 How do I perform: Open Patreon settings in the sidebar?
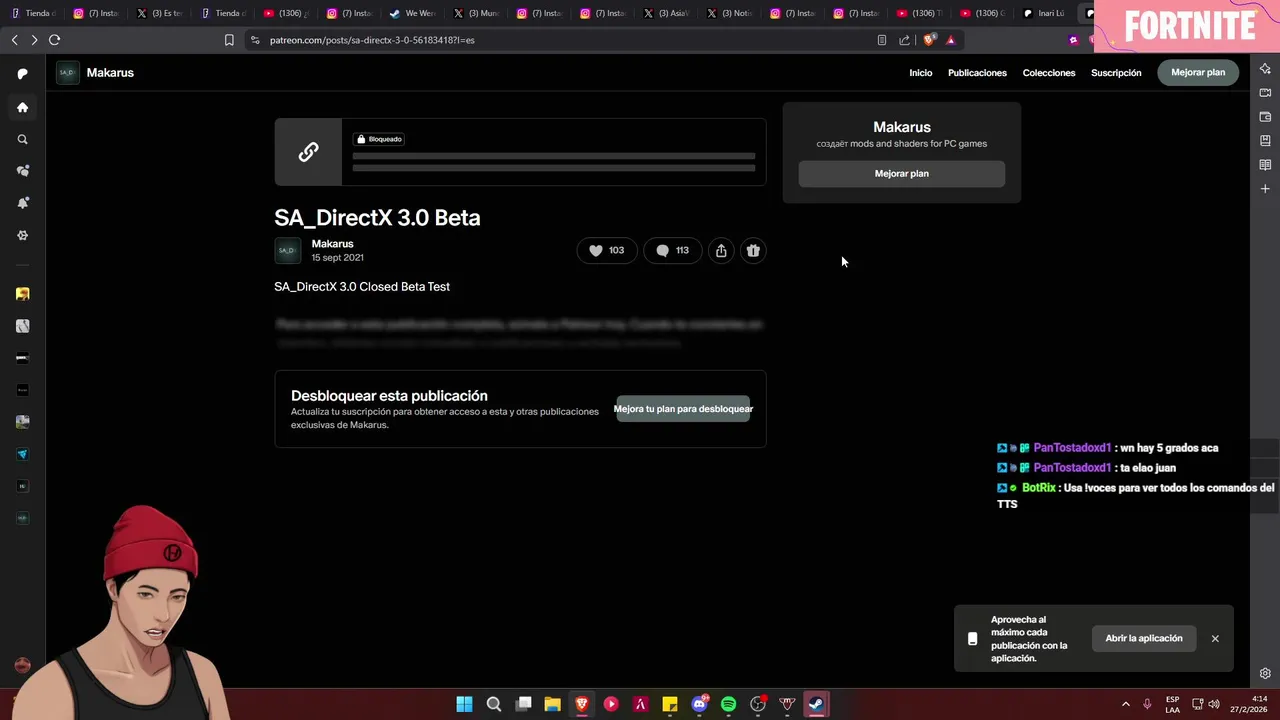pos(22,235)
